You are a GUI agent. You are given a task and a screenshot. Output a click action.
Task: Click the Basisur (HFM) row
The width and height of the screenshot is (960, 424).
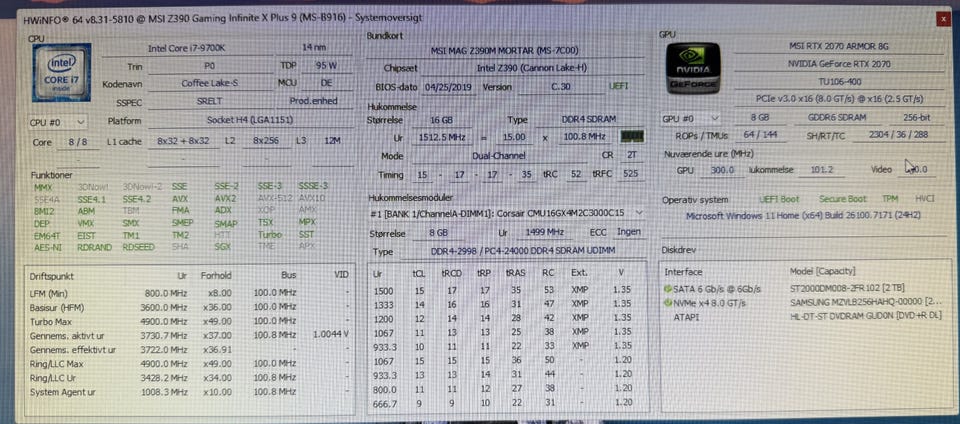pyautogui.click(x=189, y=307)
